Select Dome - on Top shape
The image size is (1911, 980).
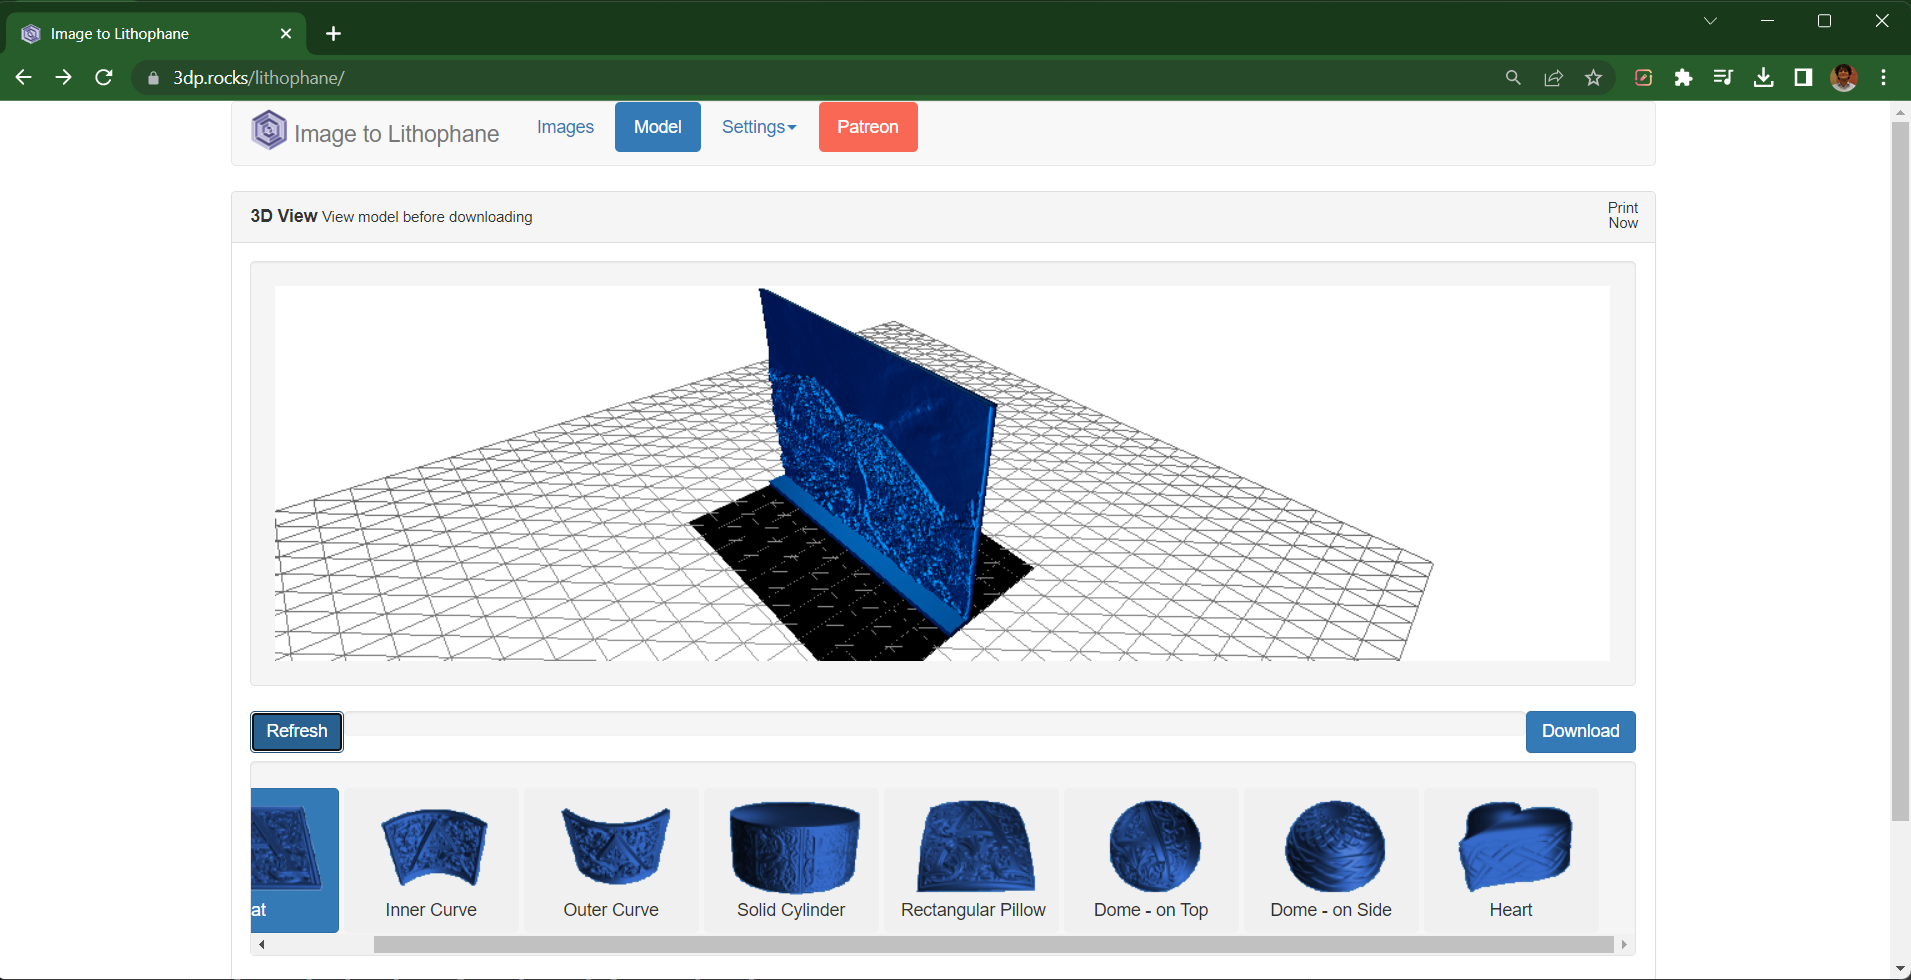click(x=1151, y=860)
